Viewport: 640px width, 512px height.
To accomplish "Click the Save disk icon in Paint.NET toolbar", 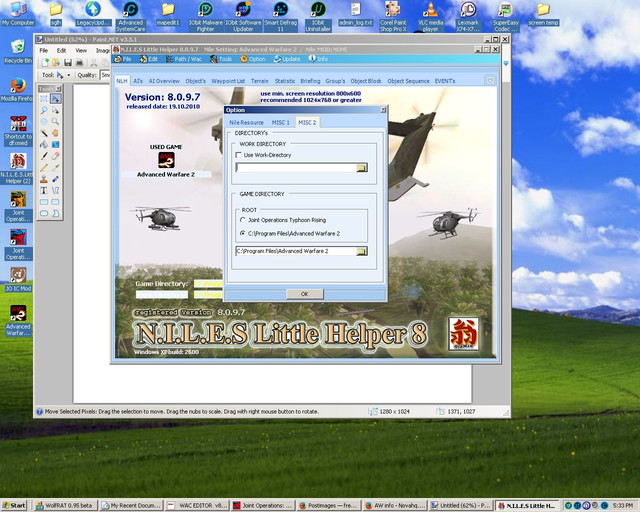I will point(68,62).
